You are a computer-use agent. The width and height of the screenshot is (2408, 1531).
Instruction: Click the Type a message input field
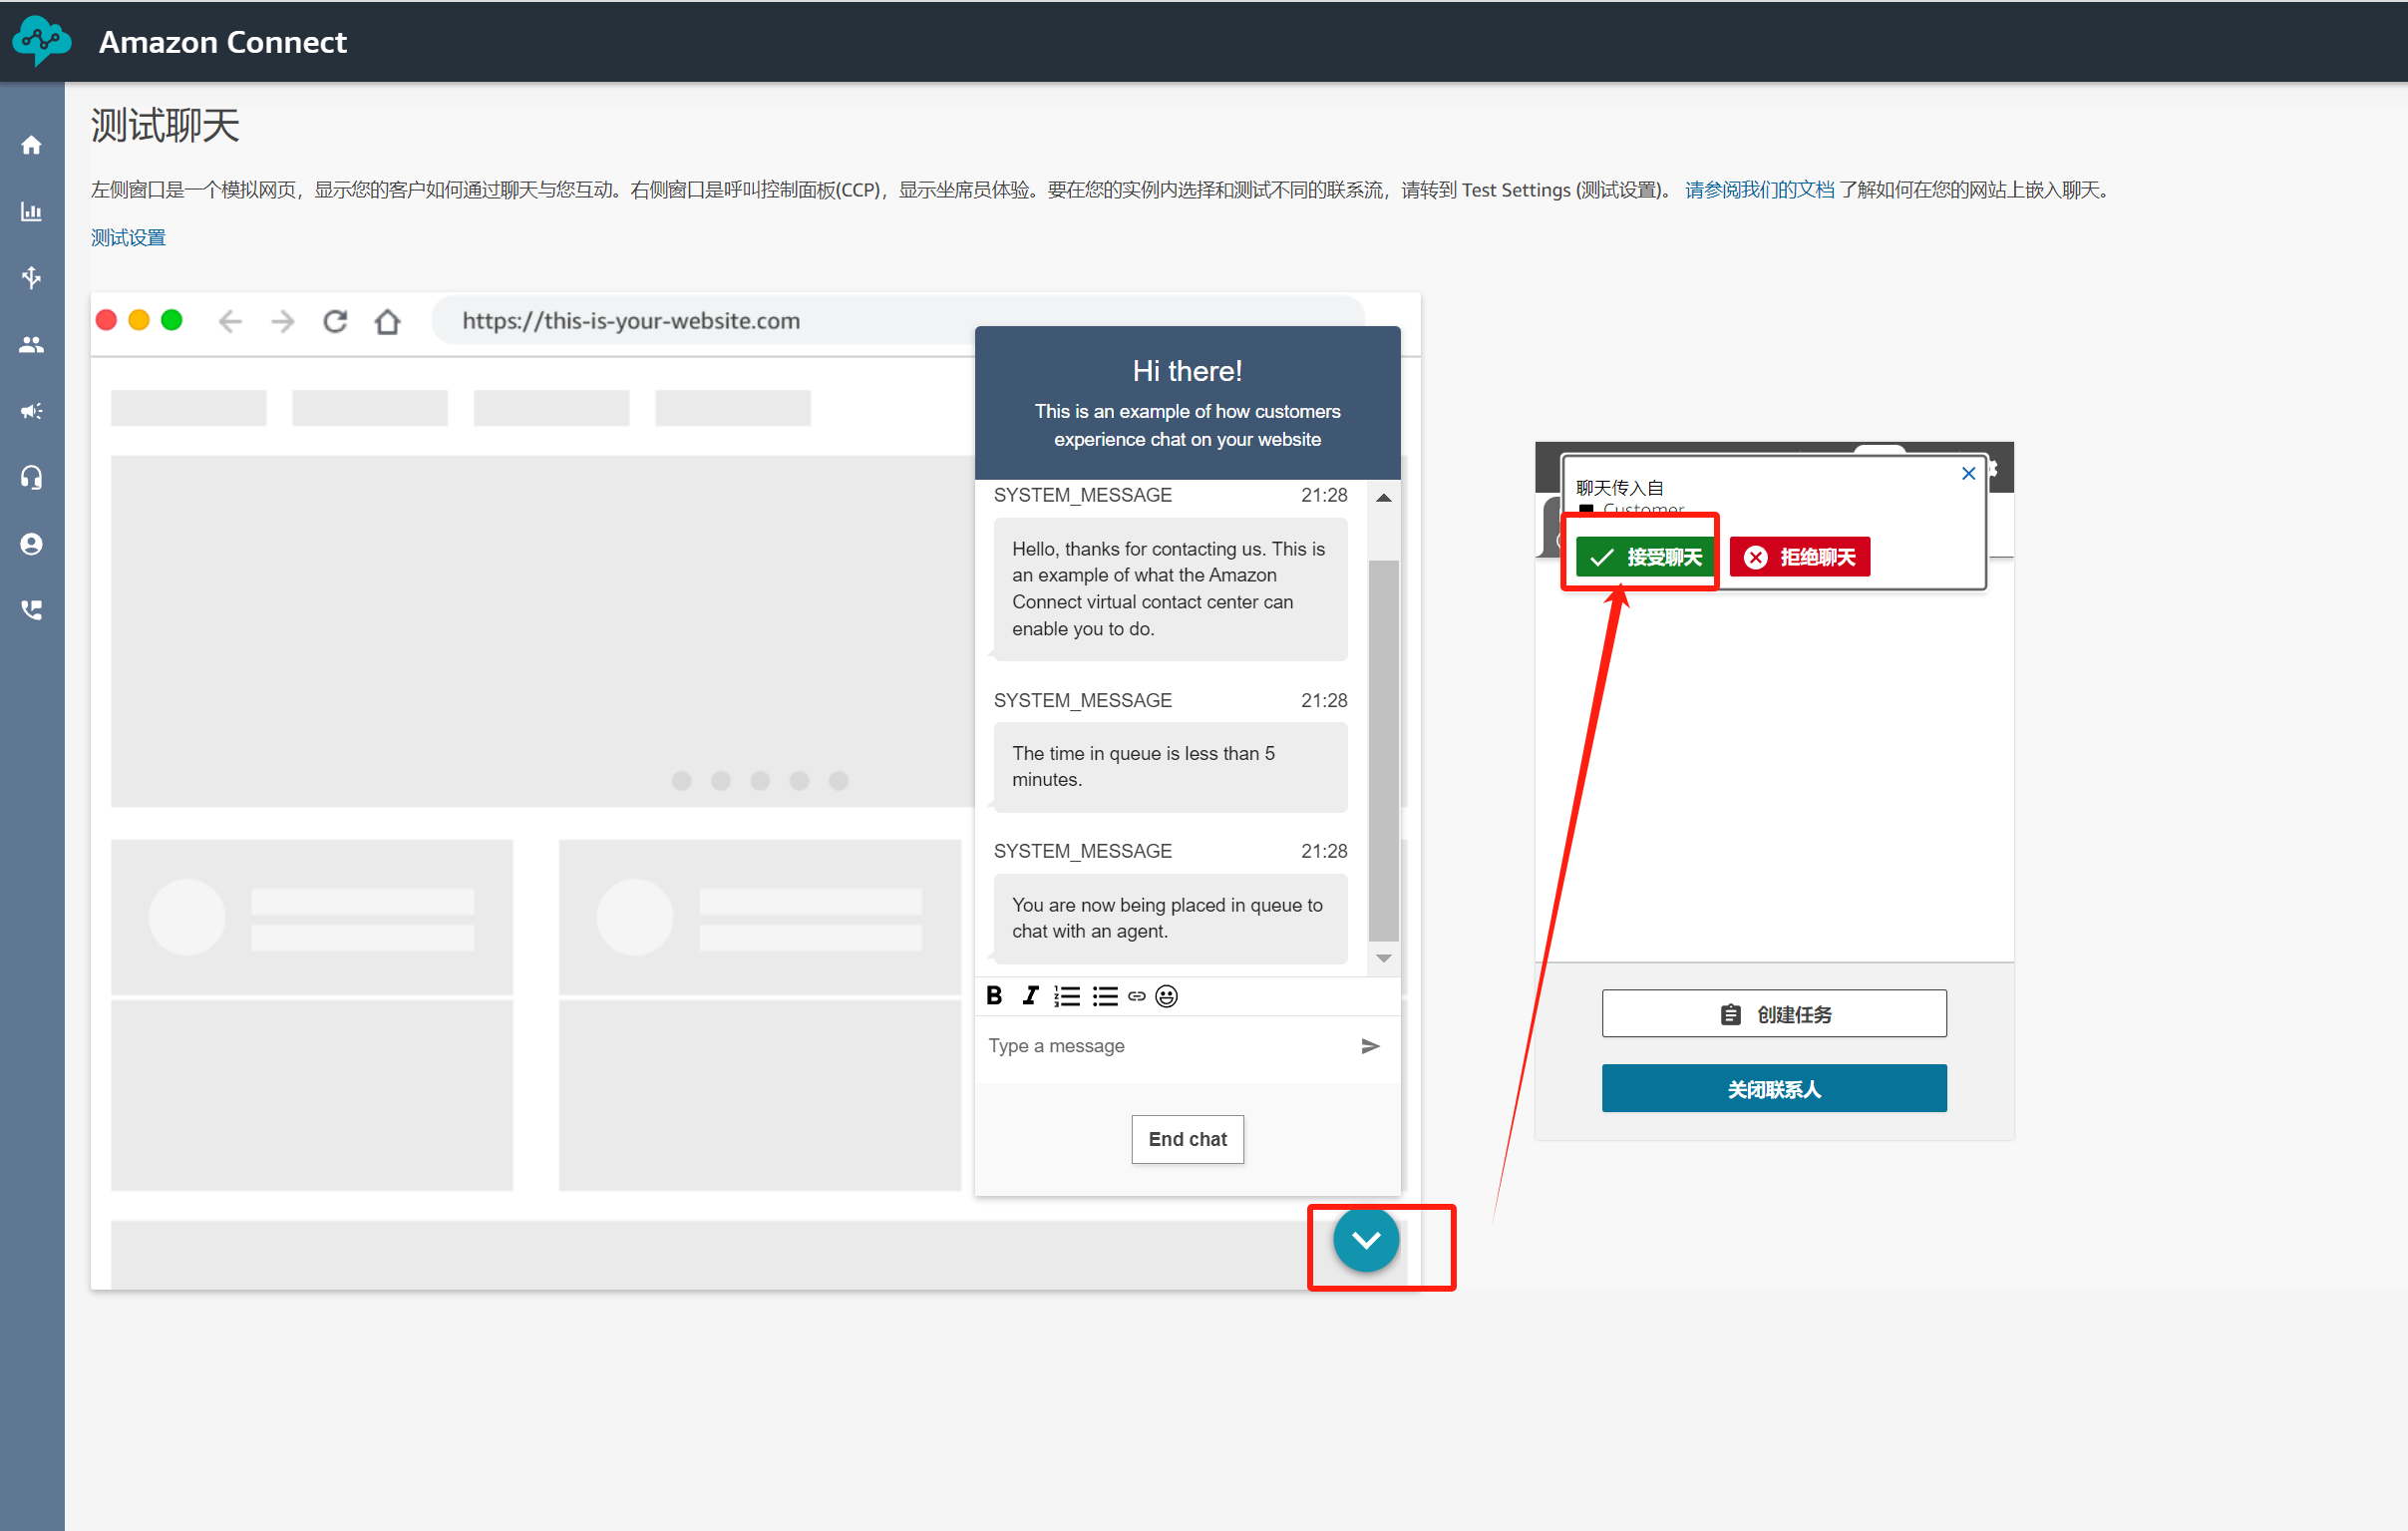point(1165,1046)
